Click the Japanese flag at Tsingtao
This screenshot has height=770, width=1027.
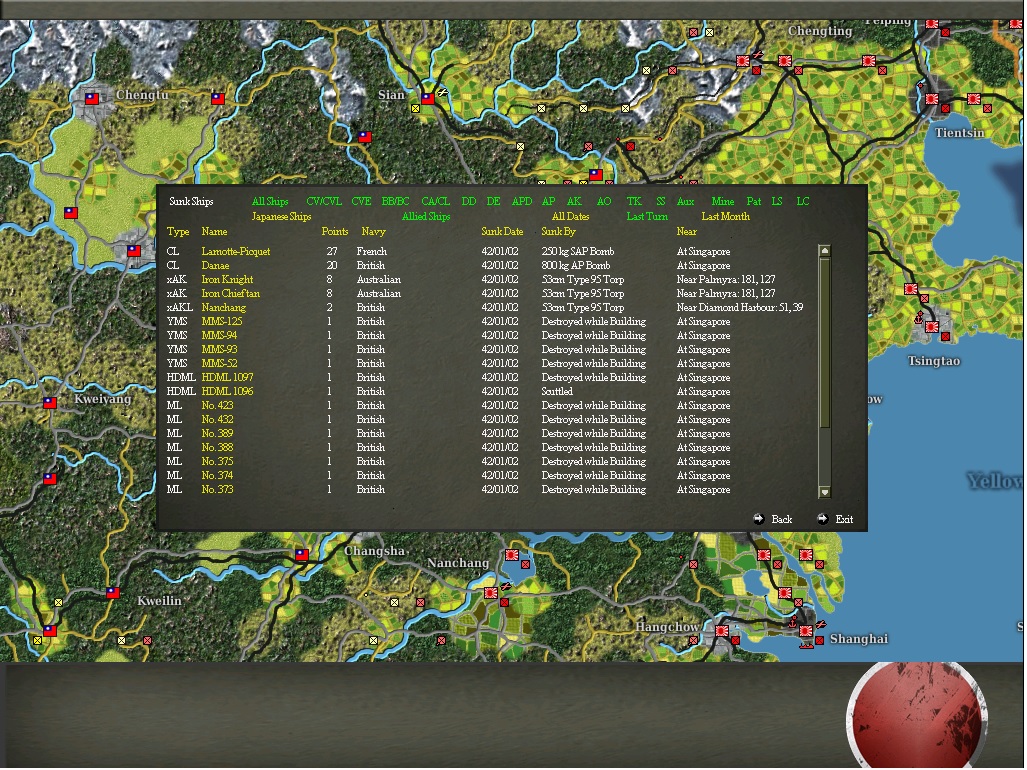pyautogui.click(x=932, y=327)
